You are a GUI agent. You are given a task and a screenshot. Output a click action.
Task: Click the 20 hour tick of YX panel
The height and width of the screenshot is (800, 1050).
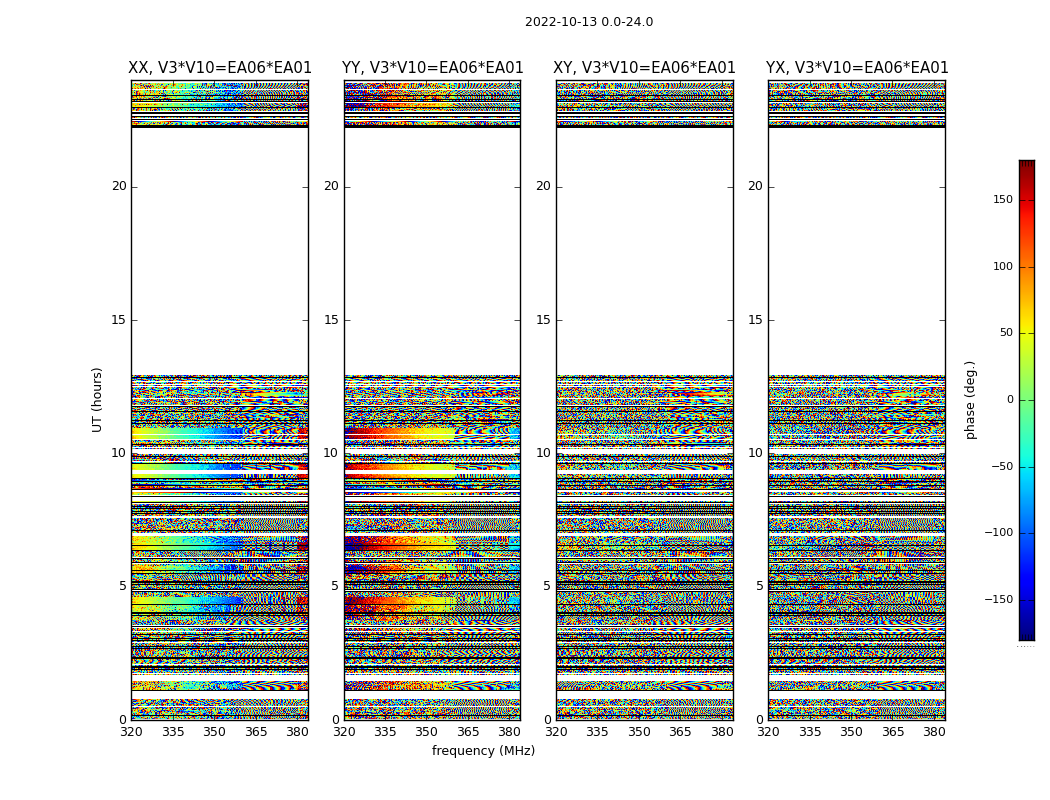click(x=755, y=186)
